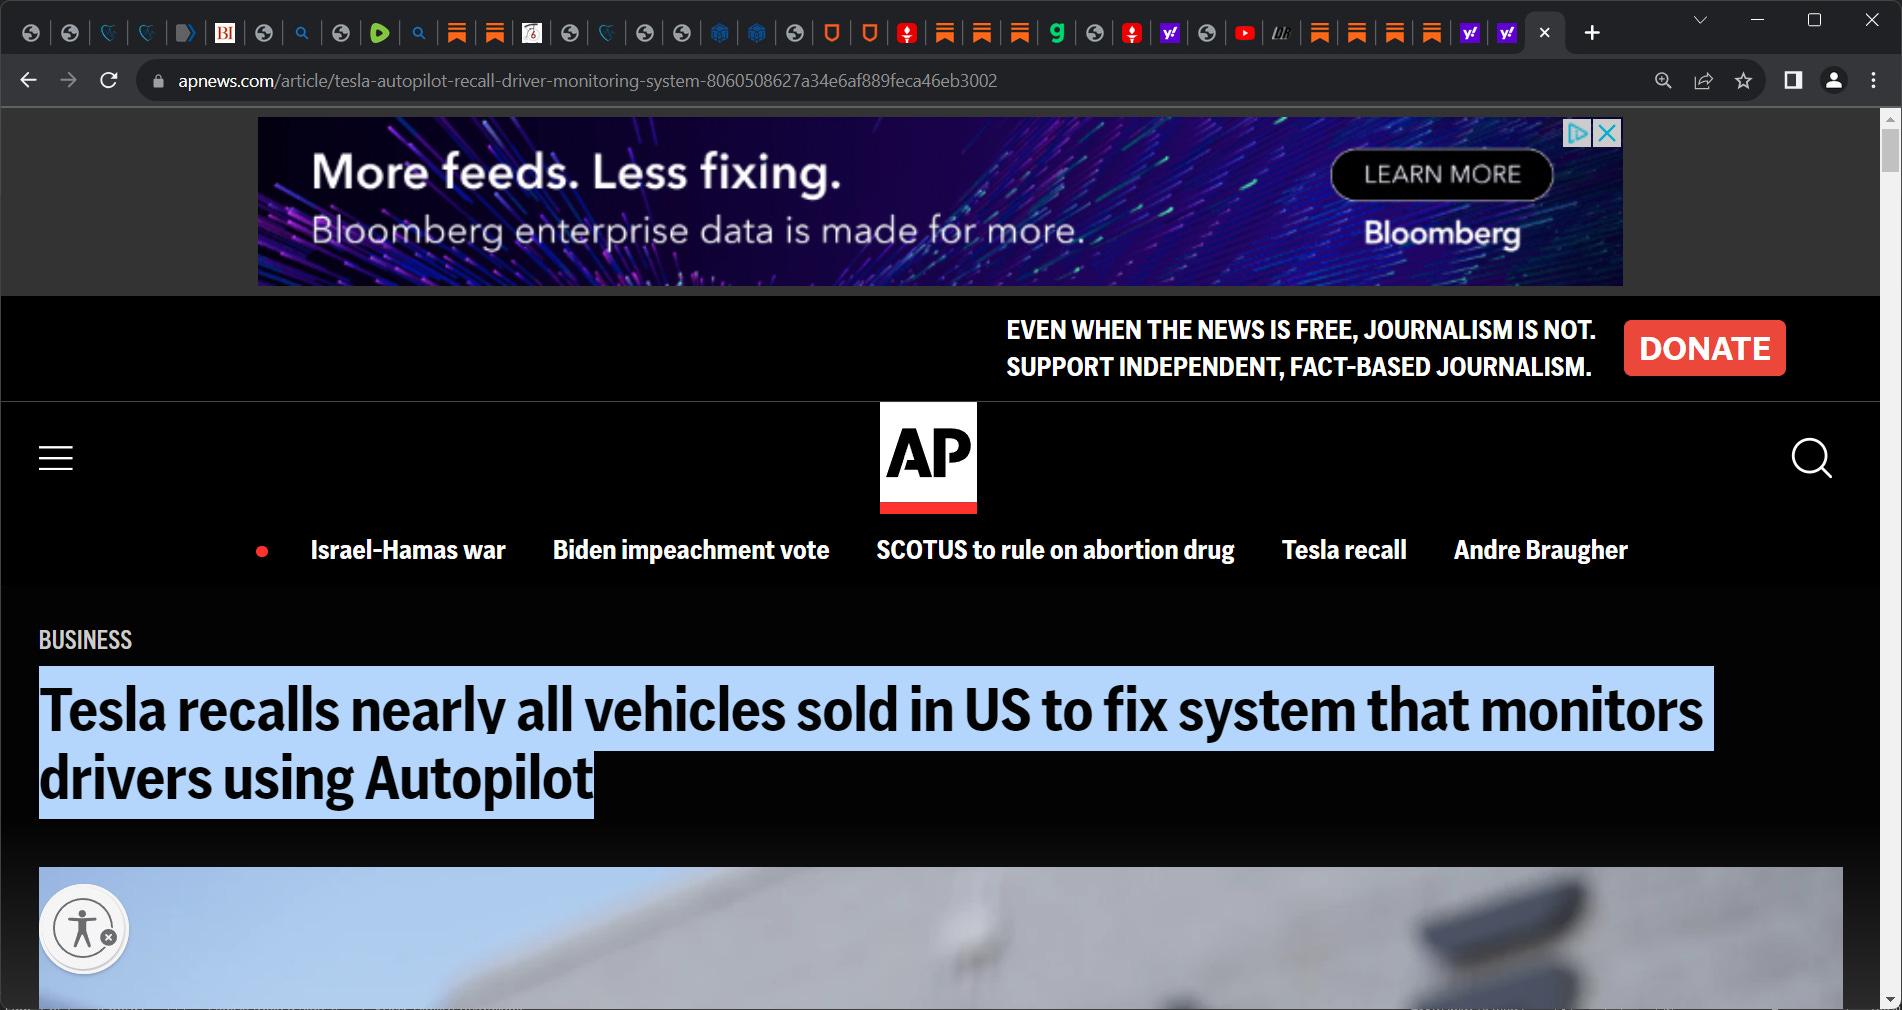Bookmark this tab with the star icon
1902x1010 pixels.
1743,81
